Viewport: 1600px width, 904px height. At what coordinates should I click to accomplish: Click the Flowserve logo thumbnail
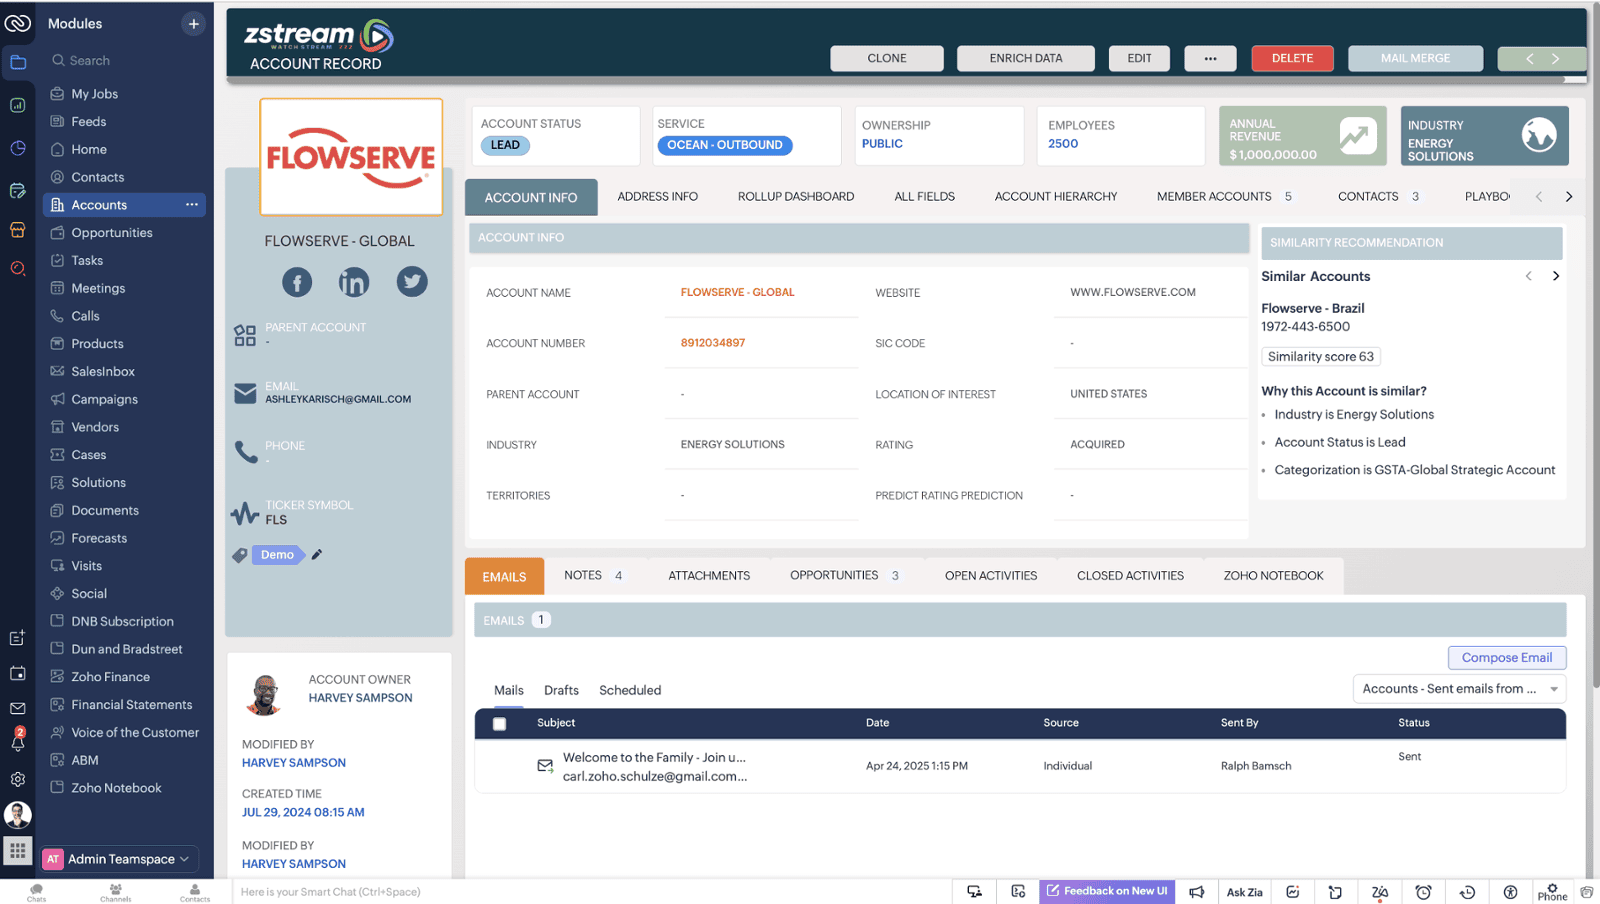click(351, 157)
